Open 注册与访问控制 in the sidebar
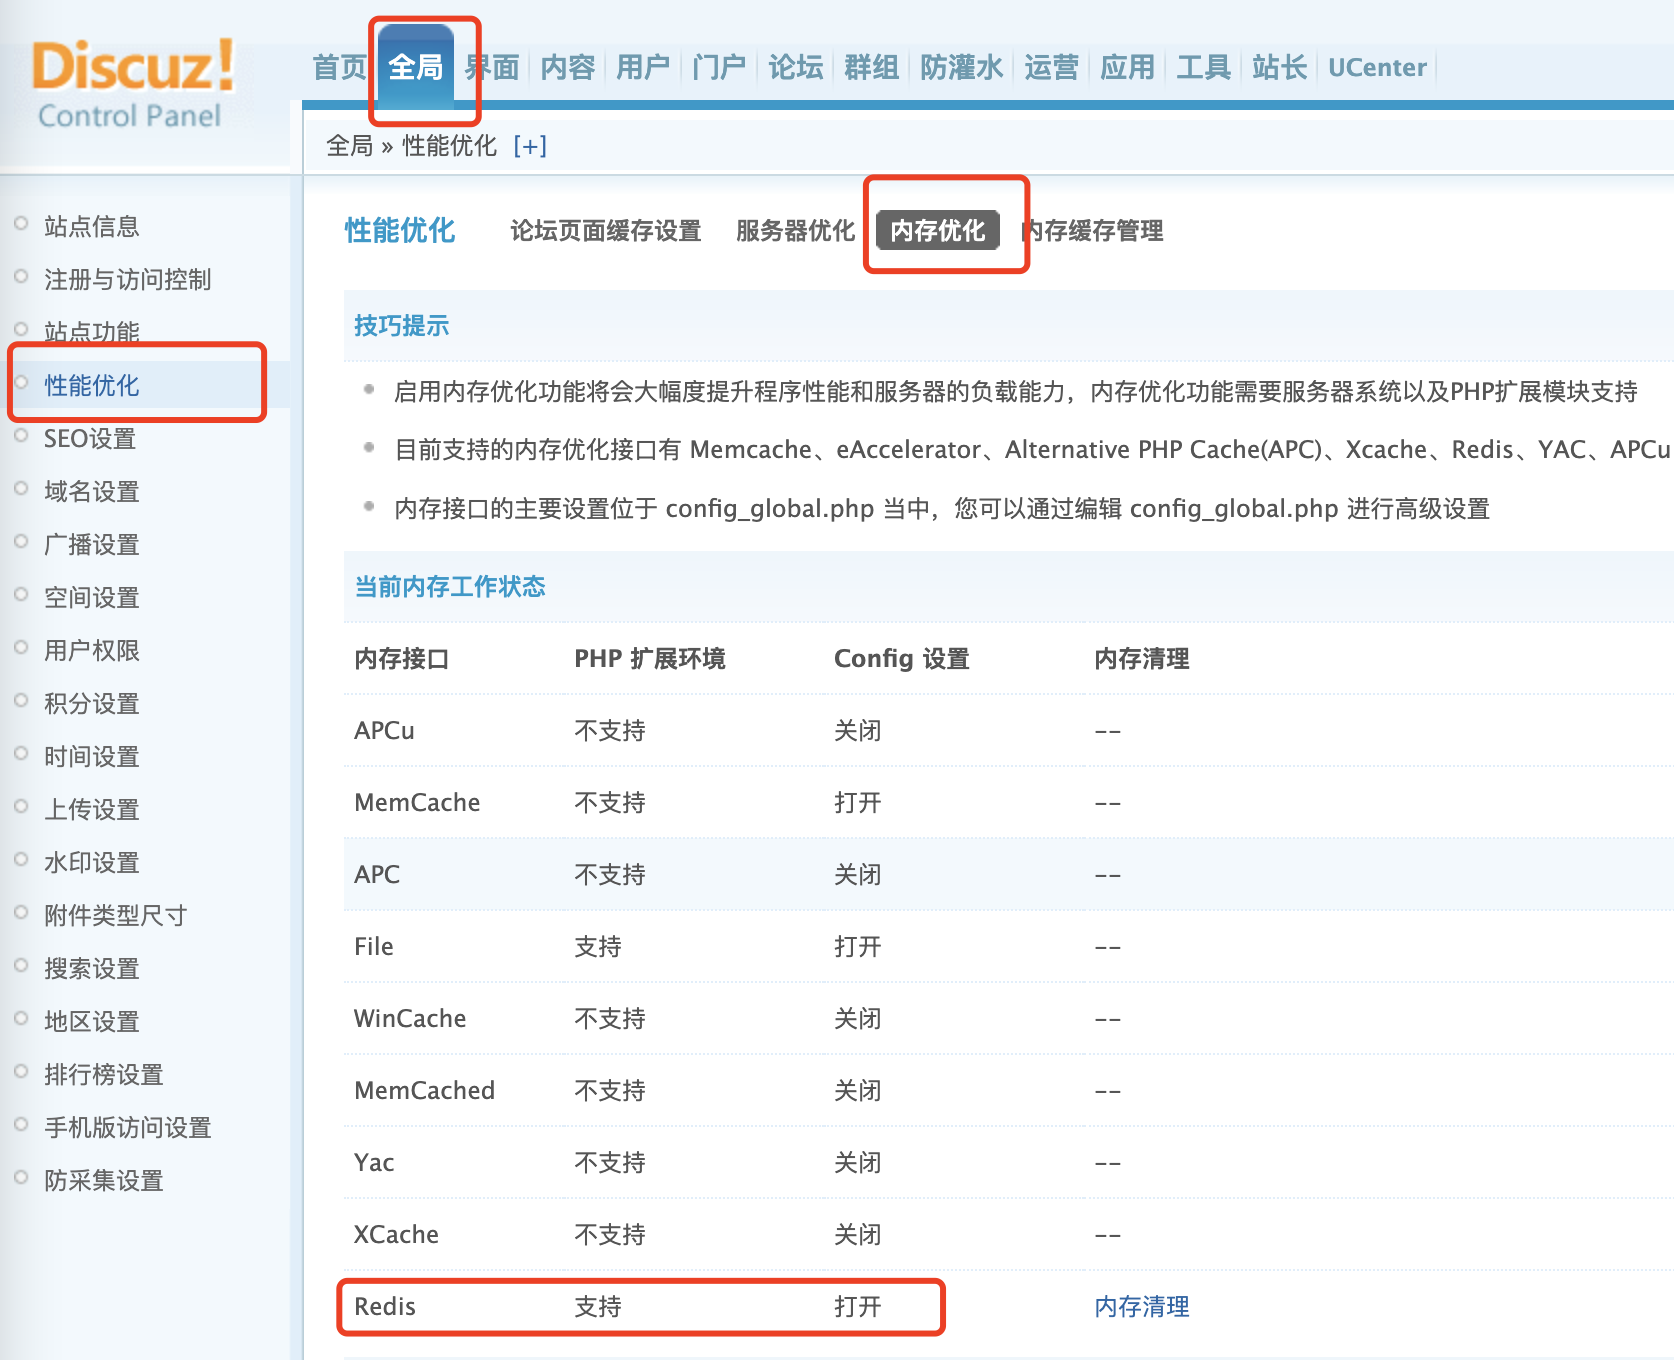Image resolution: width=1674 pixels, height=1360 pixels. 128,279
